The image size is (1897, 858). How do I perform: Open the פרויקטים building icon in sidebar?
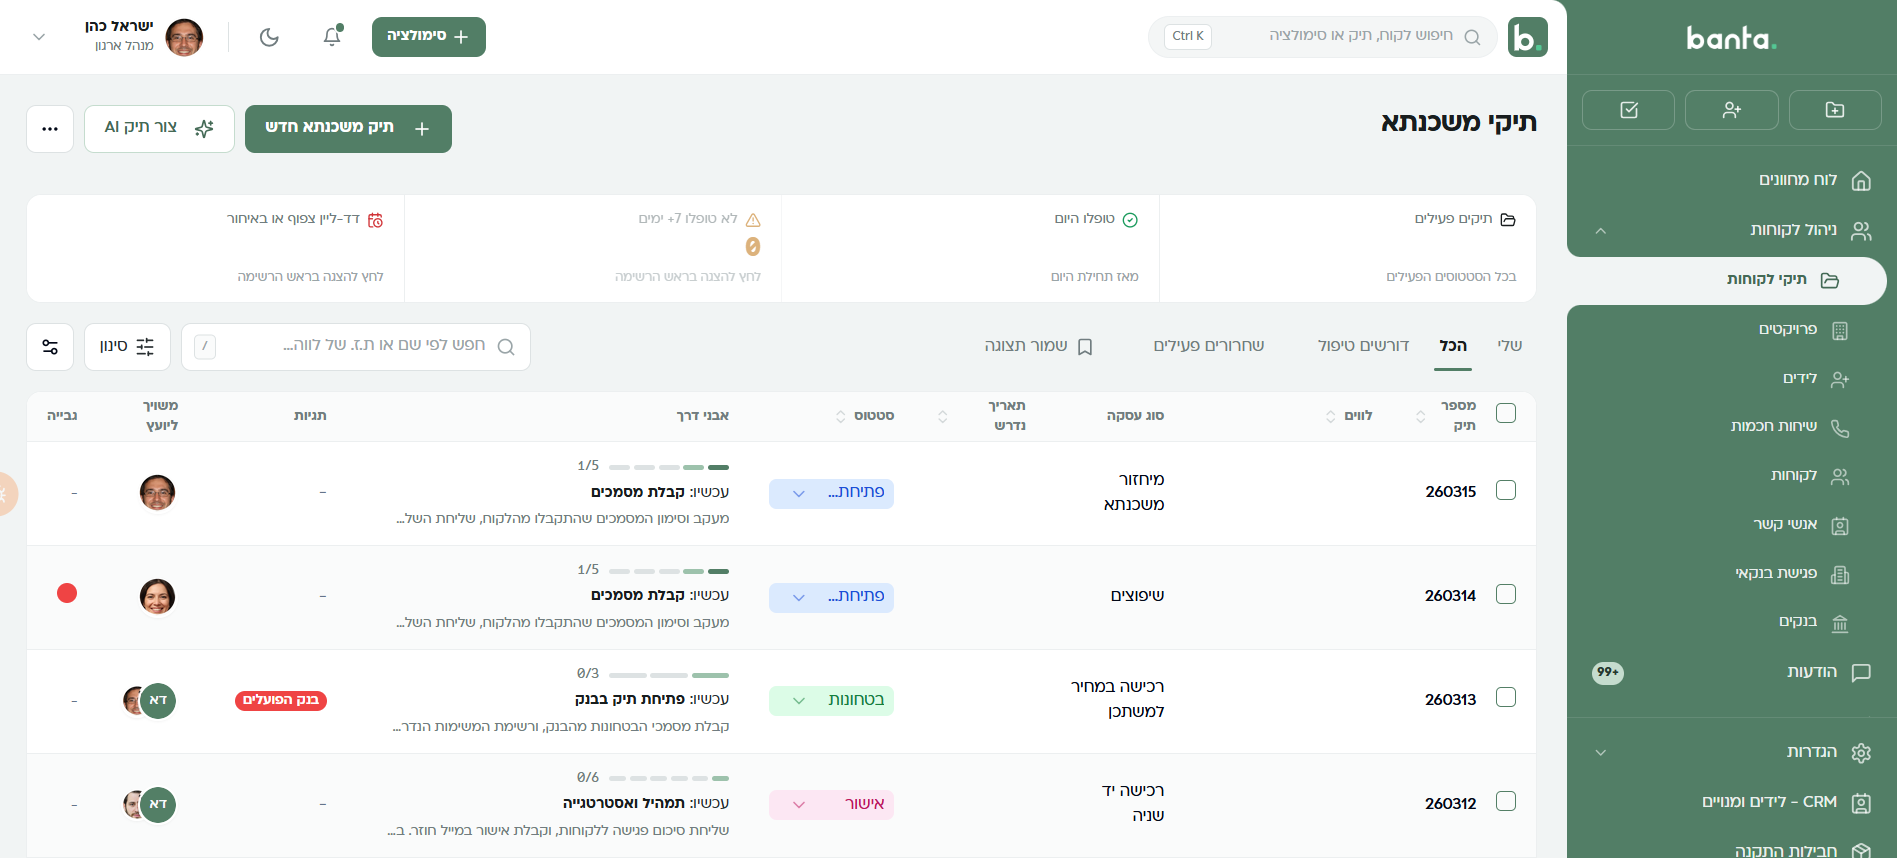(1840, 330)
